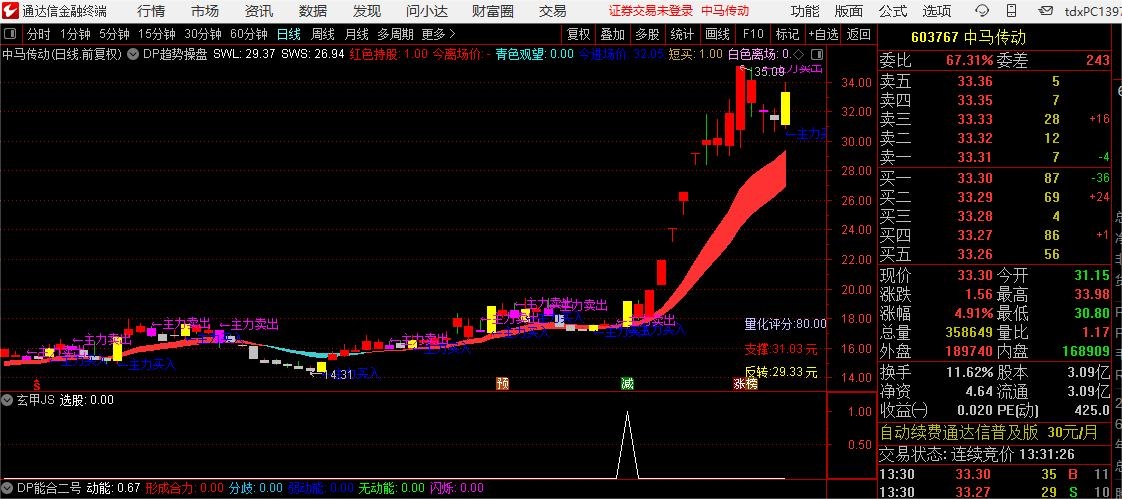
Task: Click the 画线 drawing button
Action: (717, 34)
